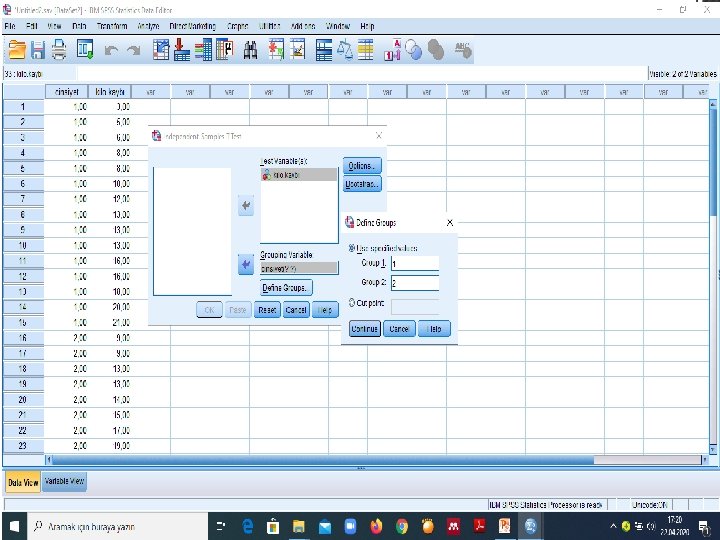This screenshot has width=720, height=540.
Task: Select the 'Cut point' radio button
Action: (x=352, y=303)
